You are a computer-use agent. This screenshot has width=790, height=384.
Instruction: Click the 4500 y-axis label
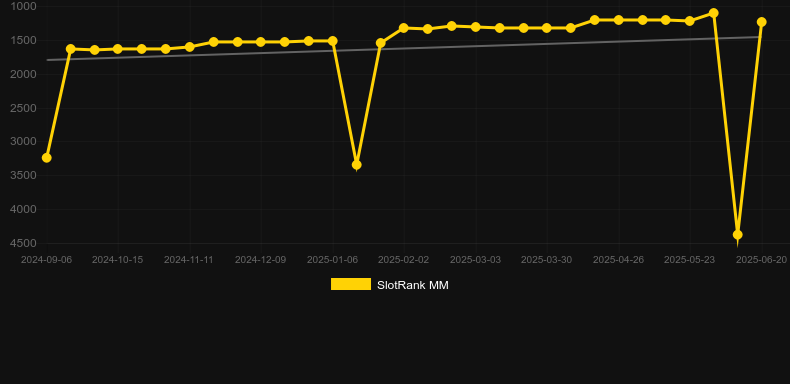pyautogui.click(x=23, y=243)
